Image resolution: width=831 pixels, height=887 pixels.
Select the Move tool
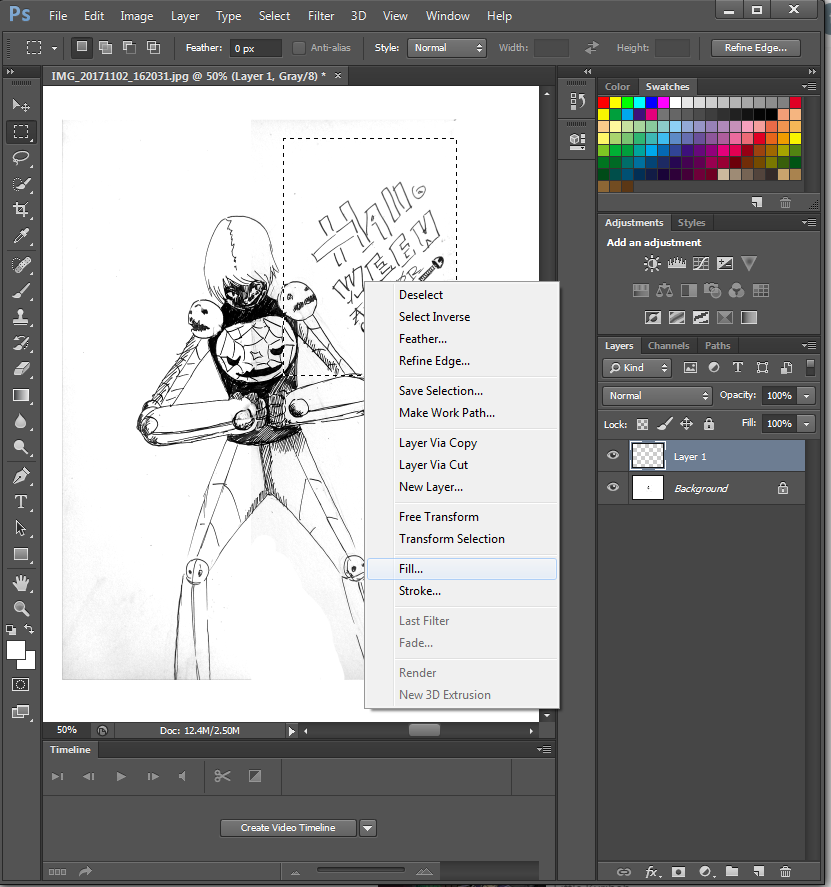[21, 105]
